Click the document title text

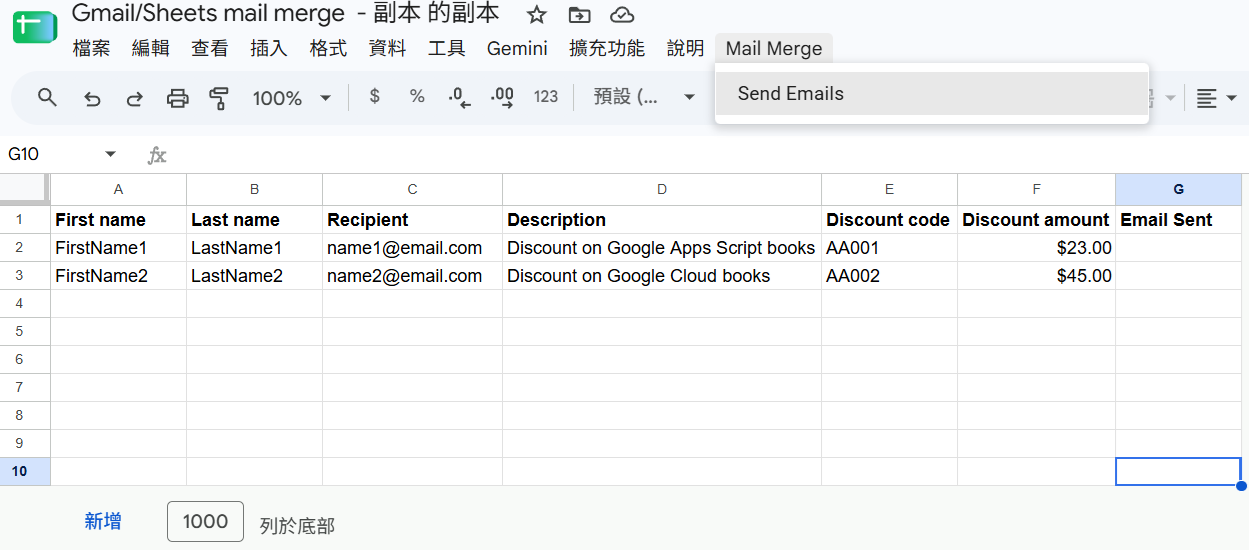285,14
